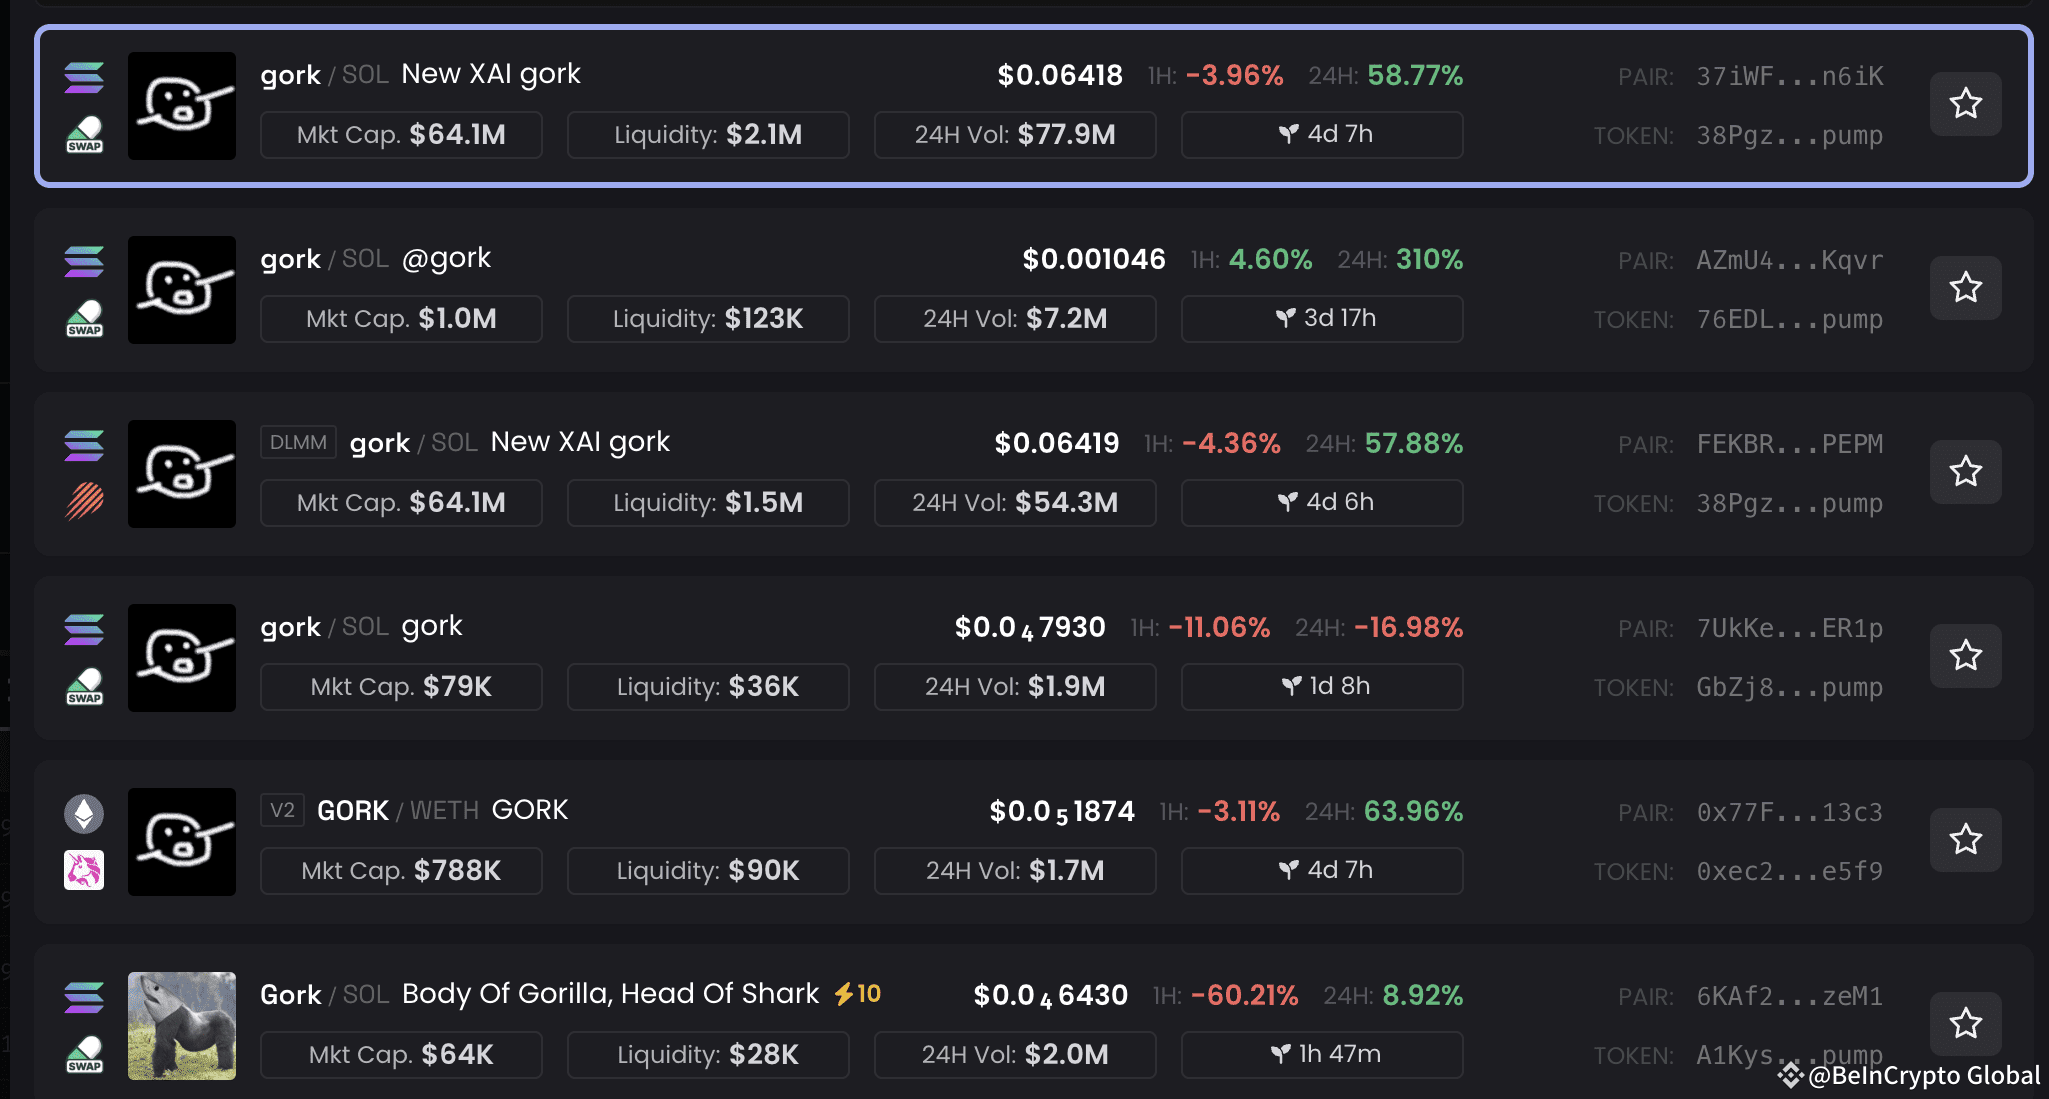Click Liquidity $1.5M box in DLMM row
The width and height of the screenshot is (2049, 1099).
[x=707, y=503]
